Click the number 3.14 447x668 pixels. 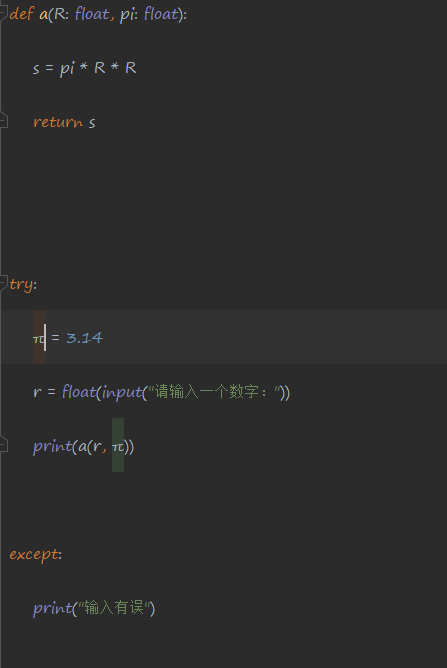pyautogui.click(x=84, y=338)
